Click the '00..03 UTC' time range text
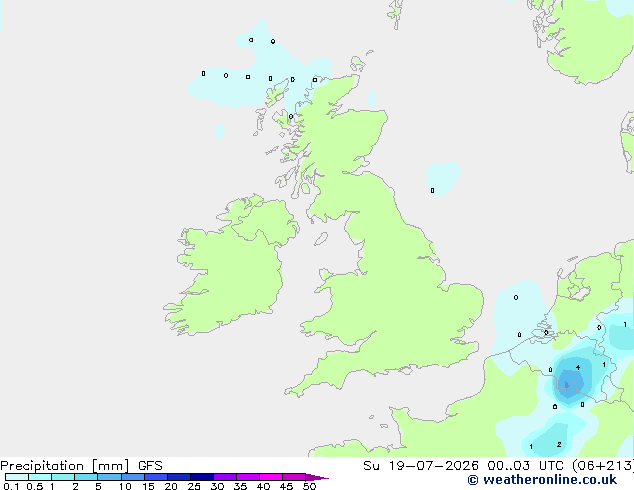This screenshot has width=634, height=490. click(x=525, y=466)
